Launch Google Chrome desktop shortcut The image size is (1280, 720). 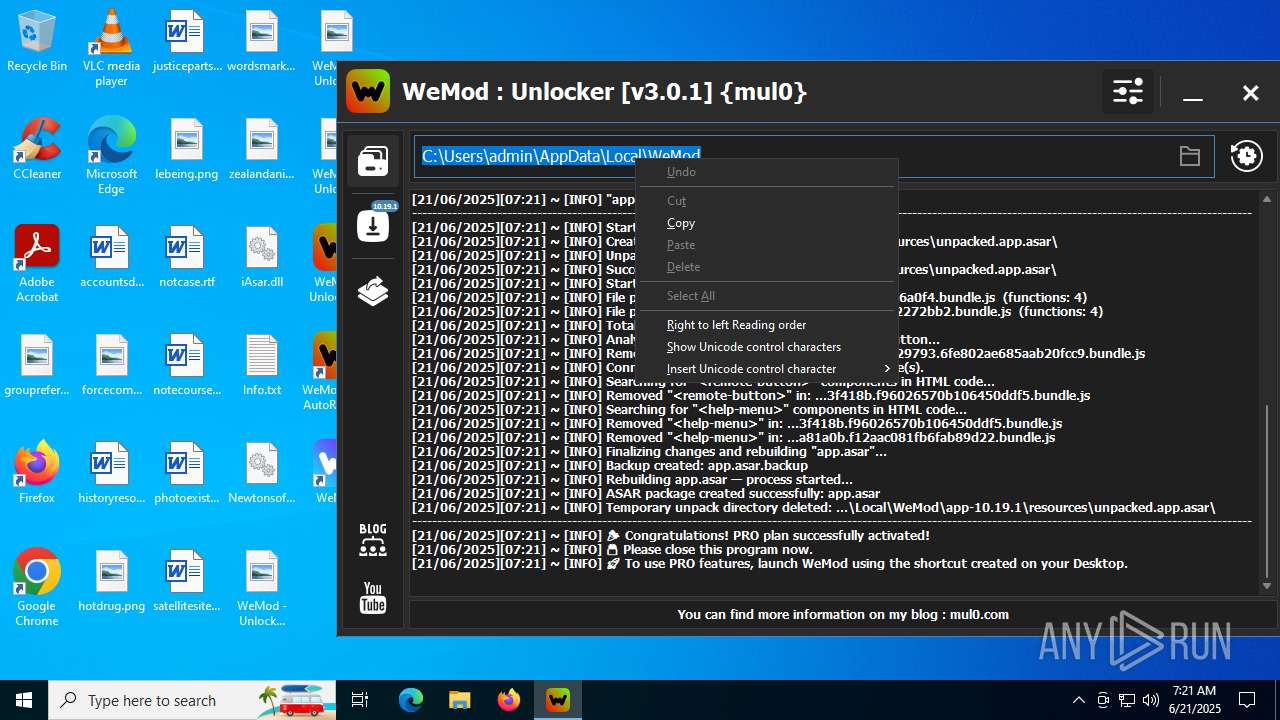pyautogui.click(x=37, y=587)
